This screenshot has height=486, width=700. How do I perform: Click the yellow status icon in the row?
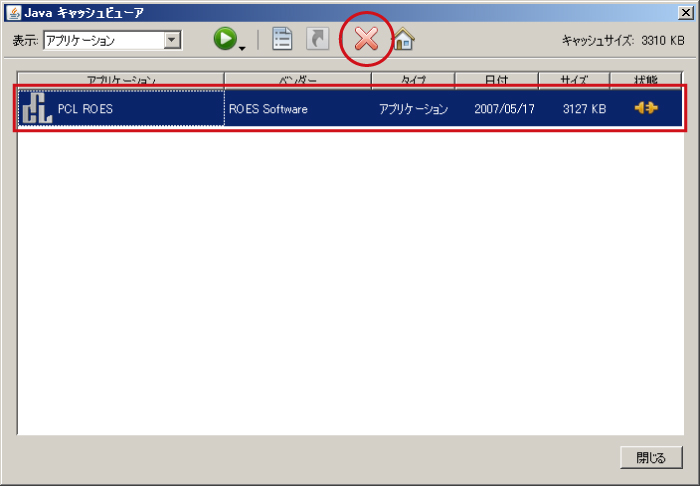click(x=646, y=108)
